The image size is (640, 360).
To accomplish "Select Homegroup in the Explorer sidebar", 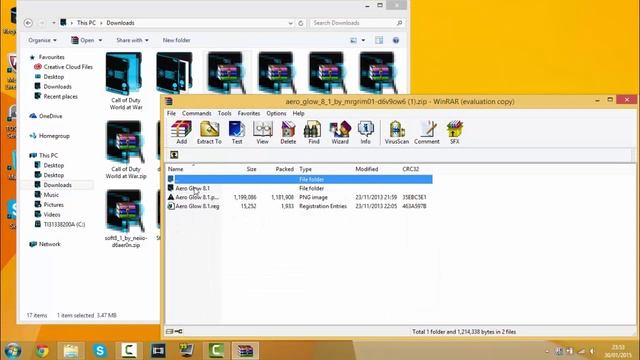I will pos(49,136).
